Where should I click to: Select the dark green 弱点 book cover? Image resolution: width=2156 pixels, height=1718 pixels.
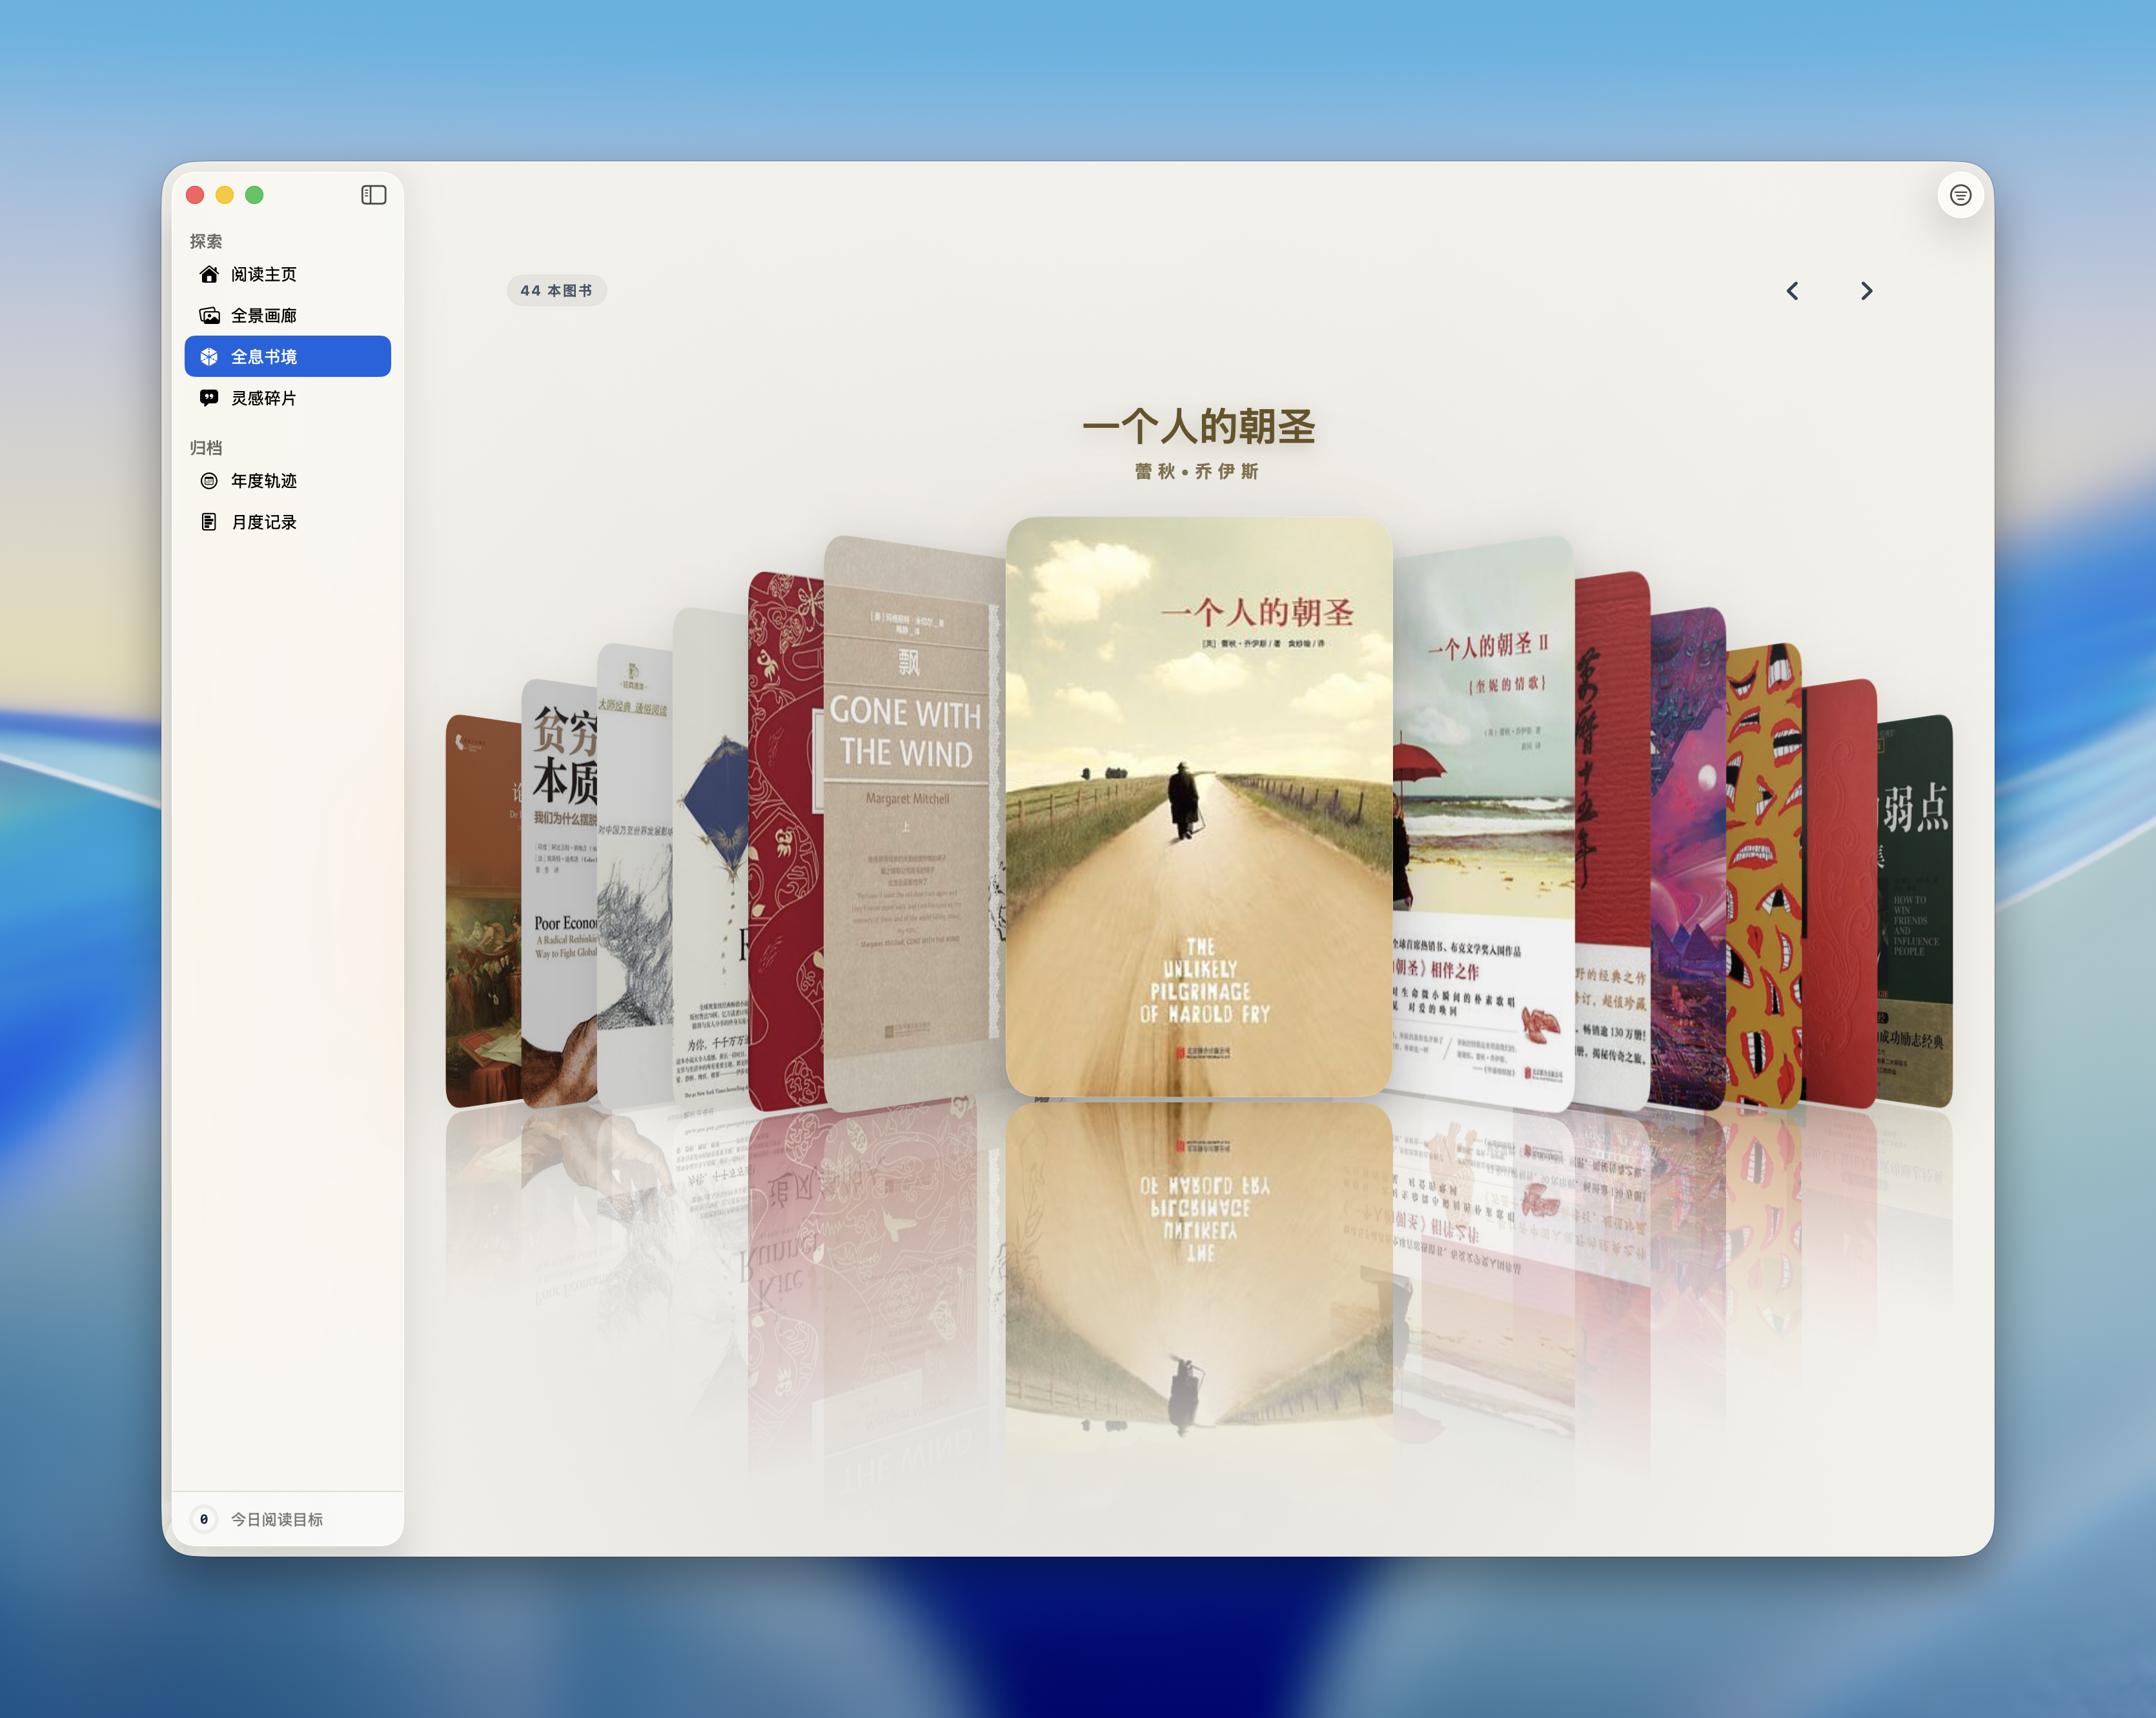(1914, 911)
